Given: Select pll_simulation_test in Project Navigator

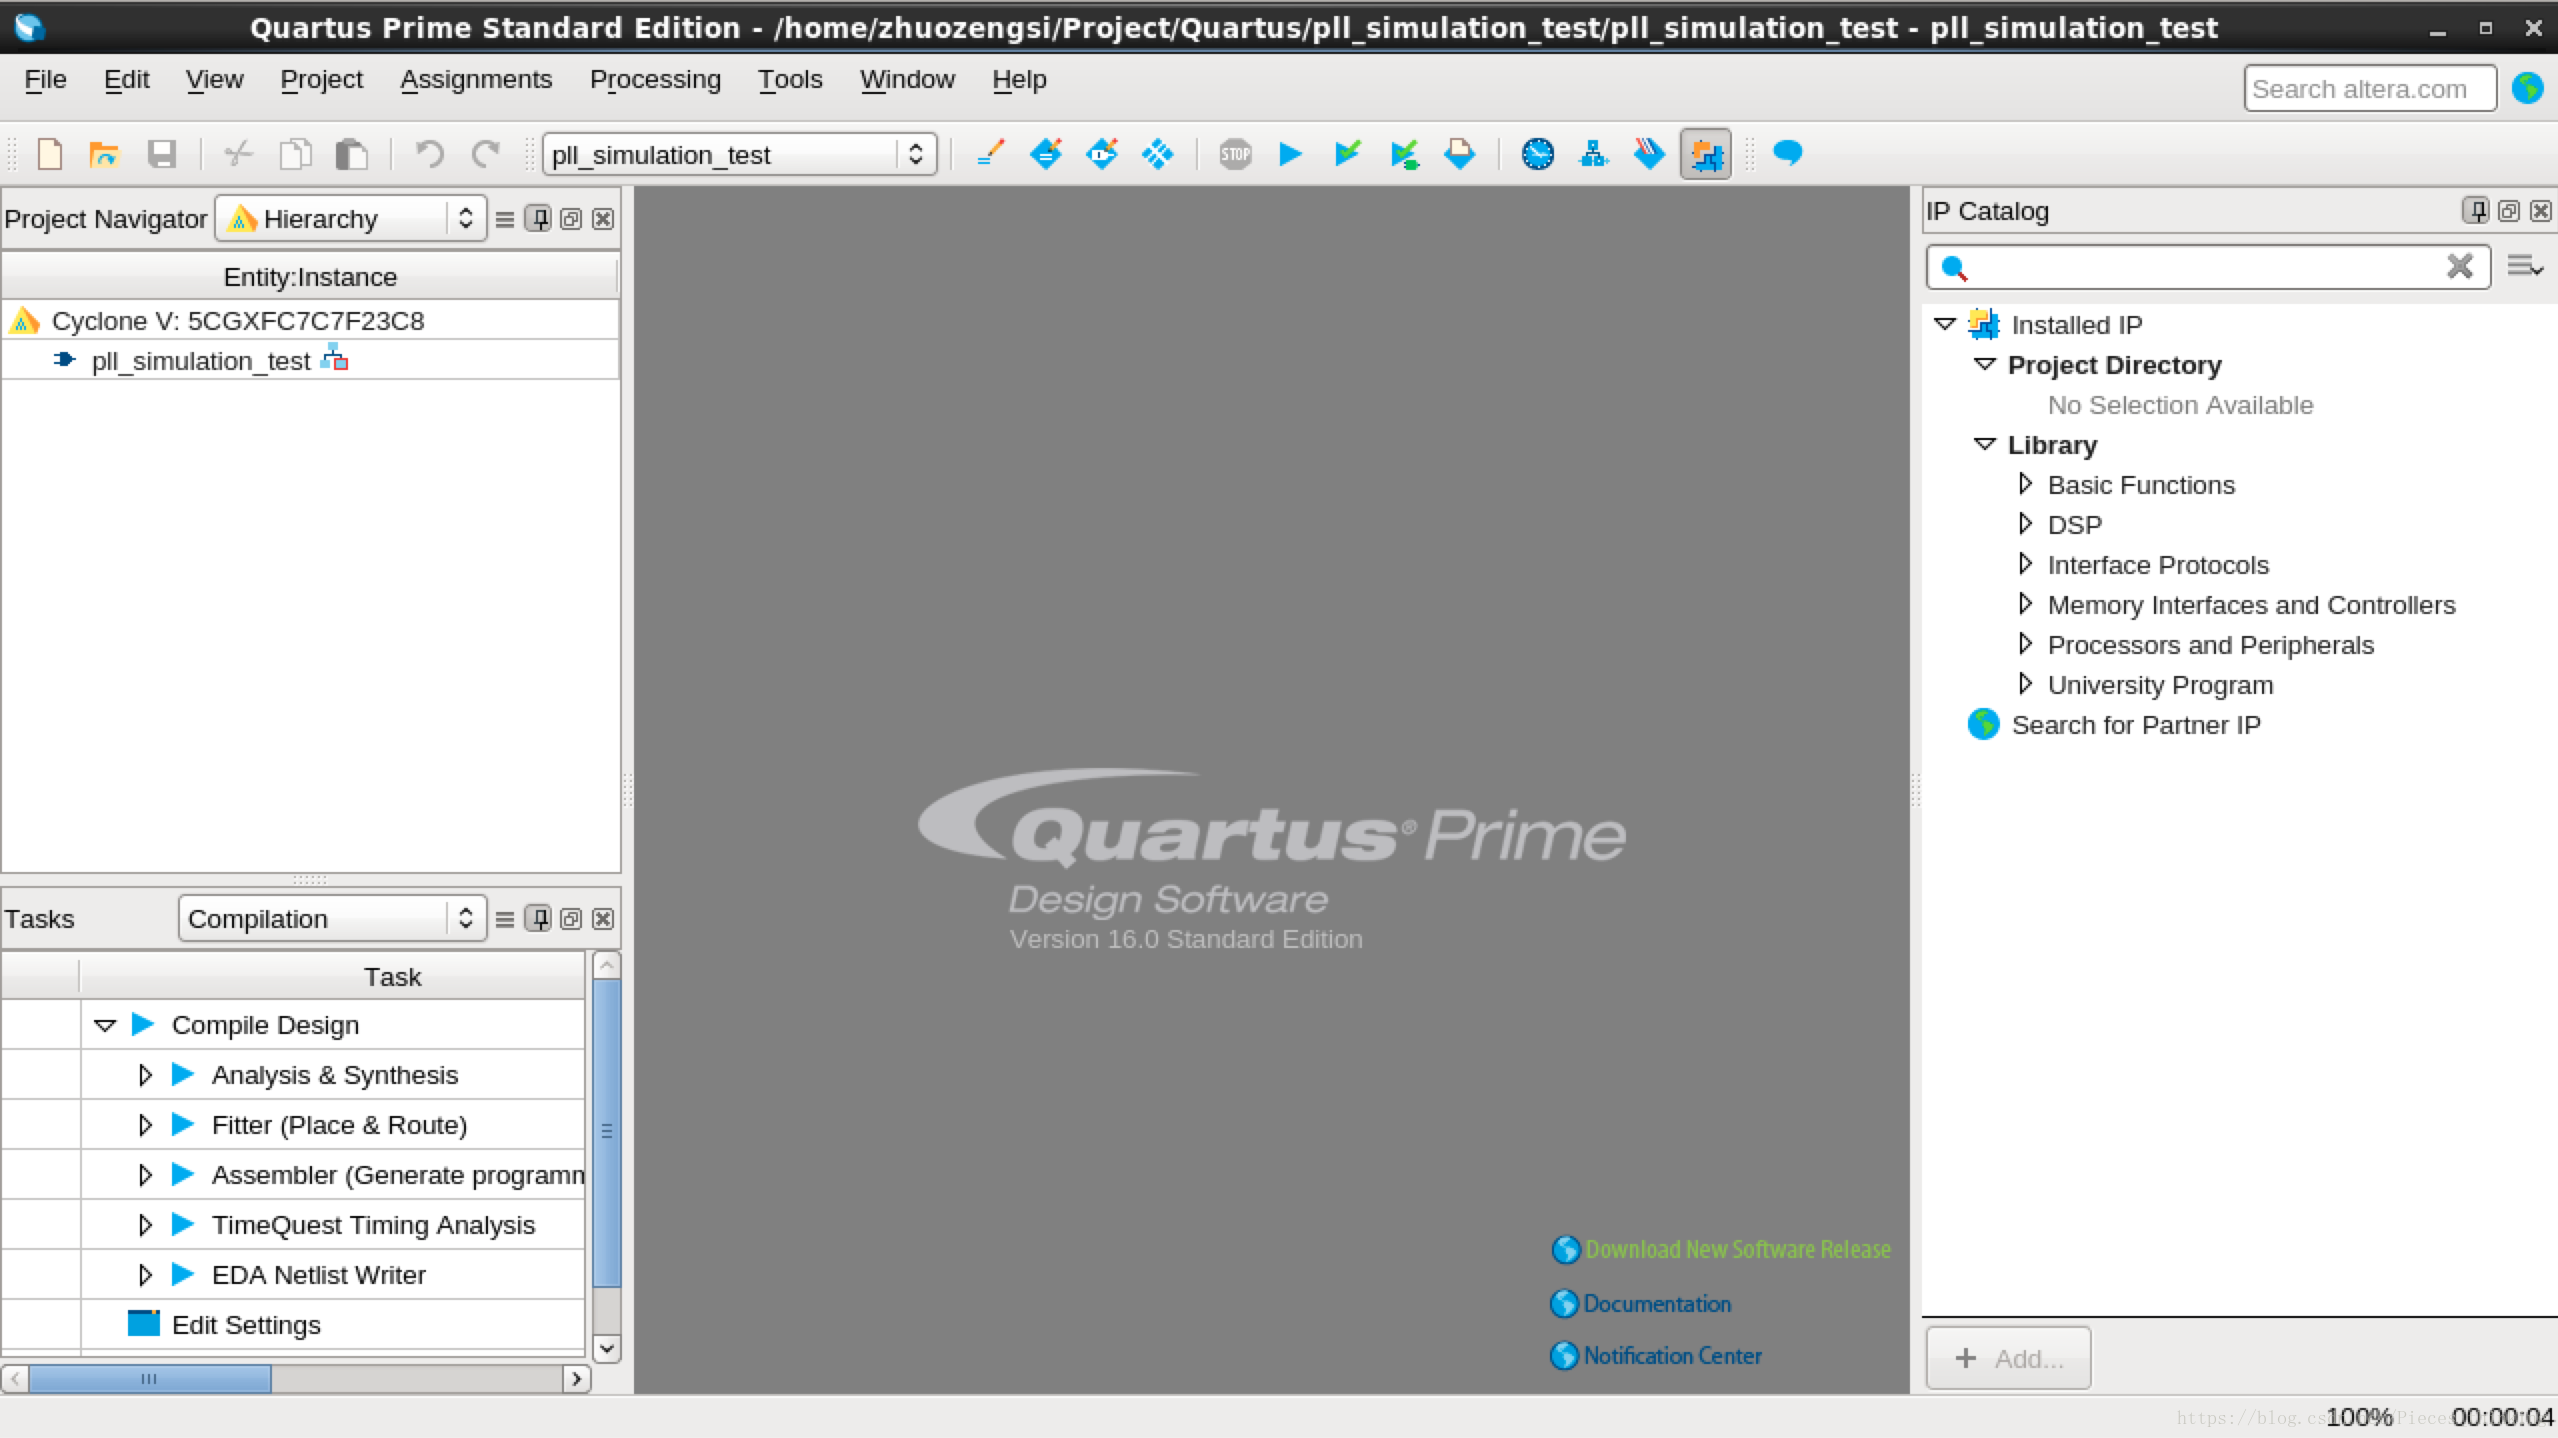Looking at the screenshot, I should 200,362.
